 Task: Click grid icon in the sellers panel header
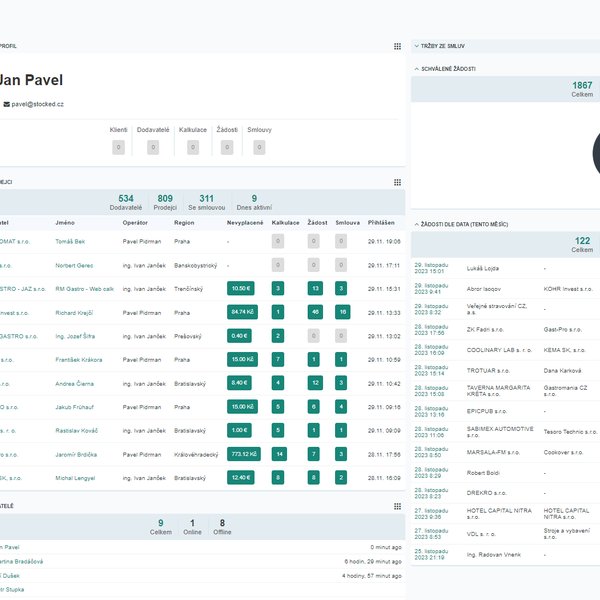point(397,182)
